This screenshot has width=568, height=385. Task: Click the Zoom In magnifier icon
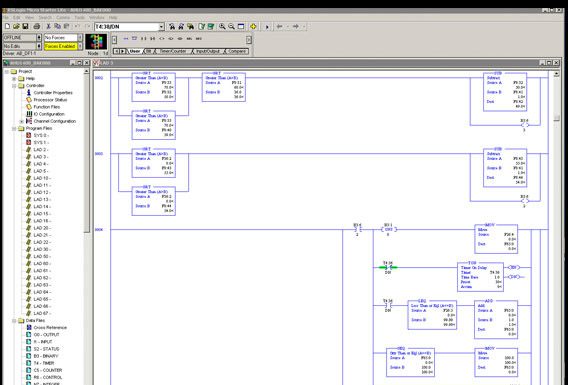(x=222, y=26)
